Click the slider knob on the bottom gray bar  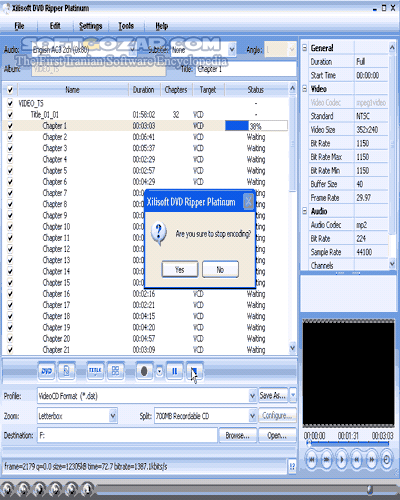point(369,490)
